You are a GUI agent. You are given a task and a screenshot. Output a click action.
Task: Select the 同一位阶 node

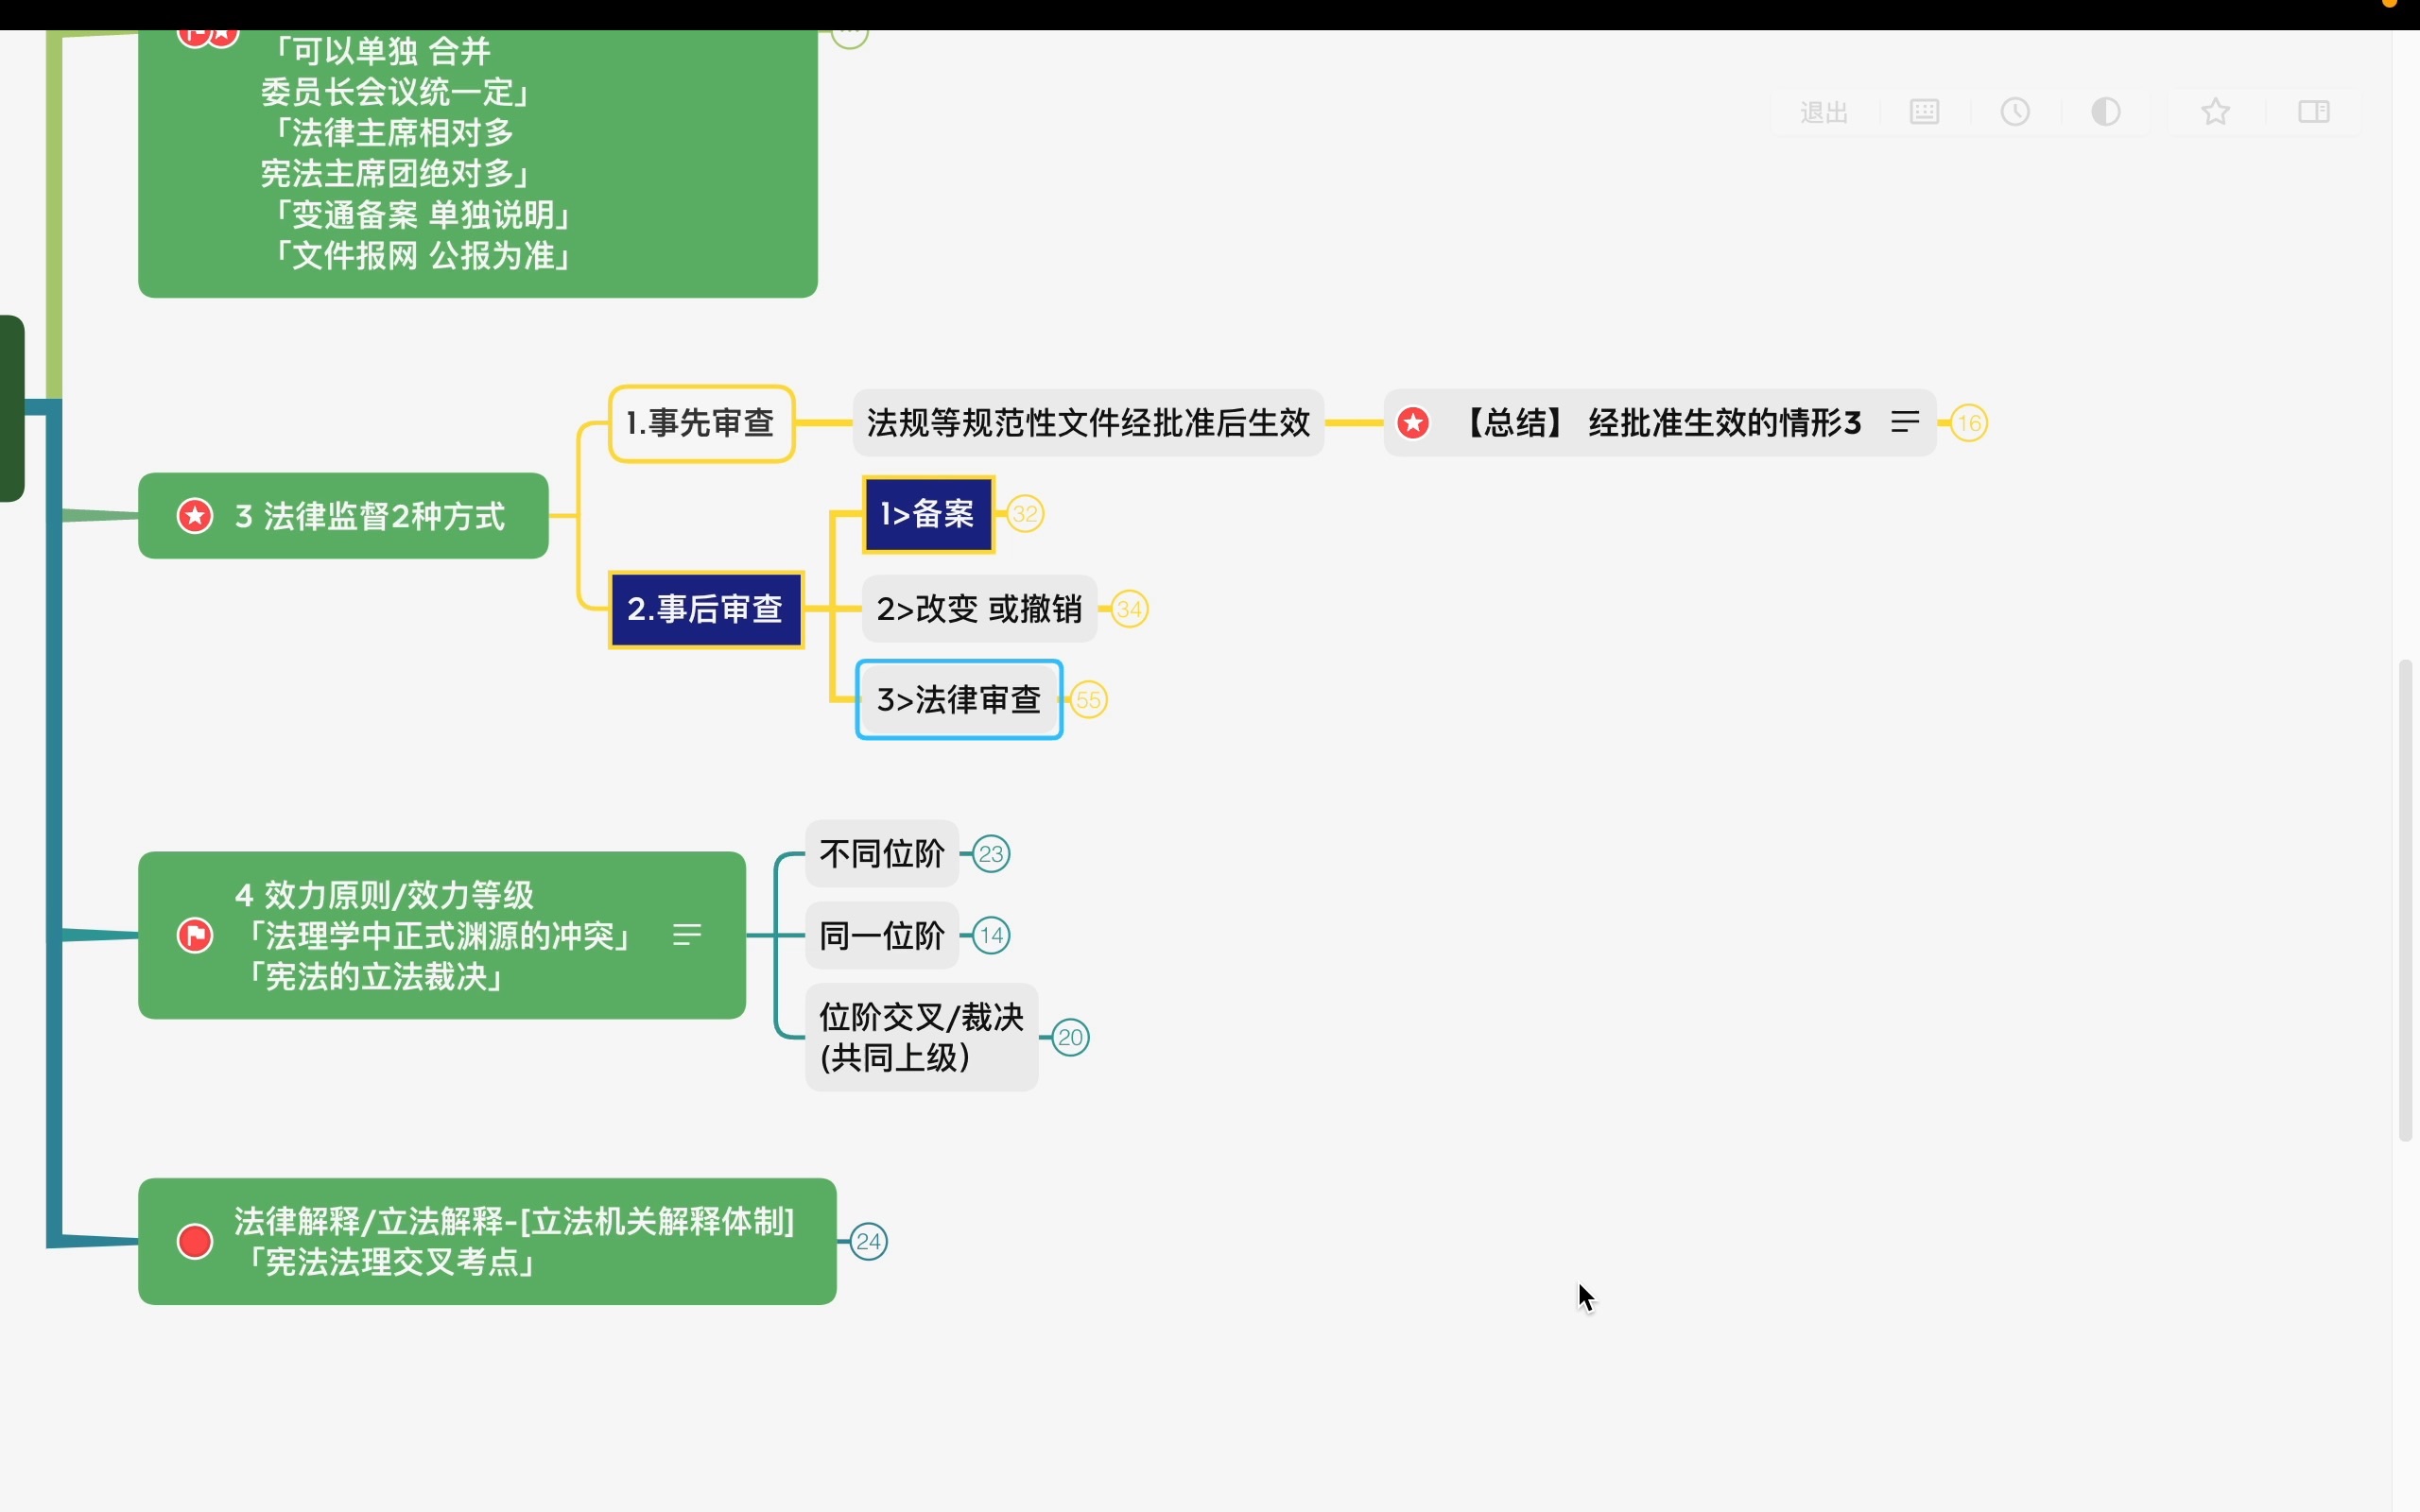(882, 936)
